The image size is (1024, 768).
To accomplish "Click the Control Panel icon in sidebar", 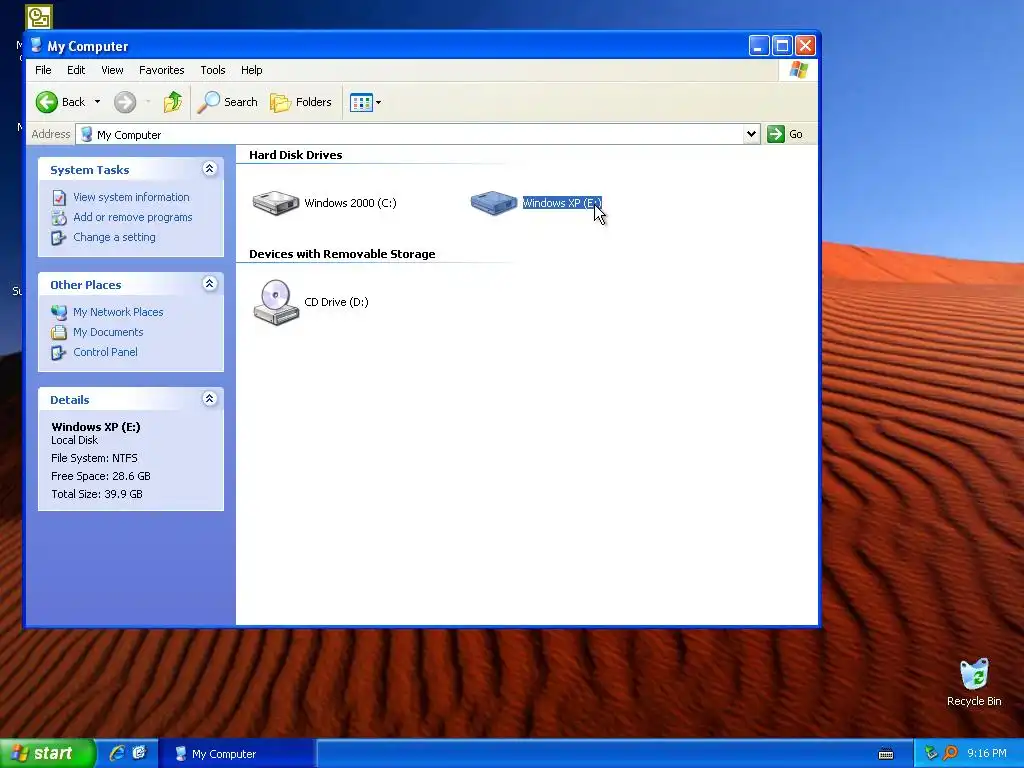I will pyautogui.click(x=59, y=353).
